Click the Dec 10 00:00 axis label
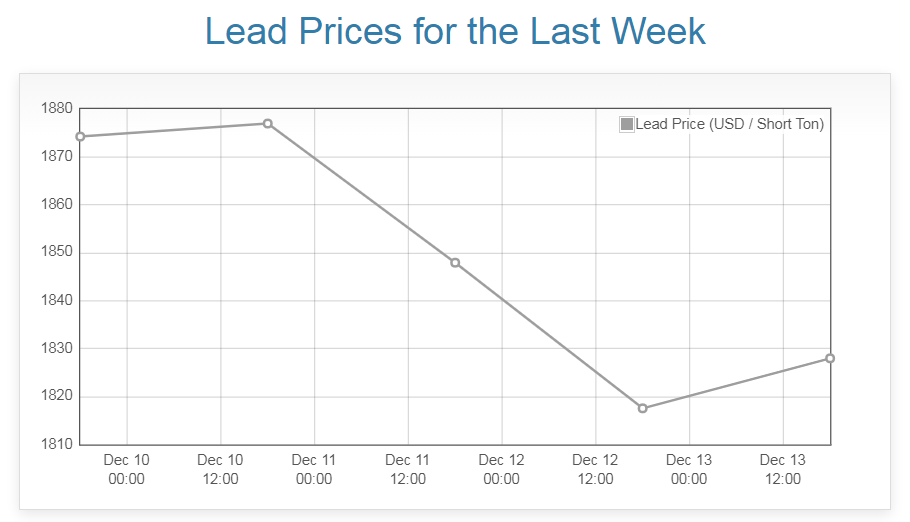910x522 pixels. coord(127,469)
